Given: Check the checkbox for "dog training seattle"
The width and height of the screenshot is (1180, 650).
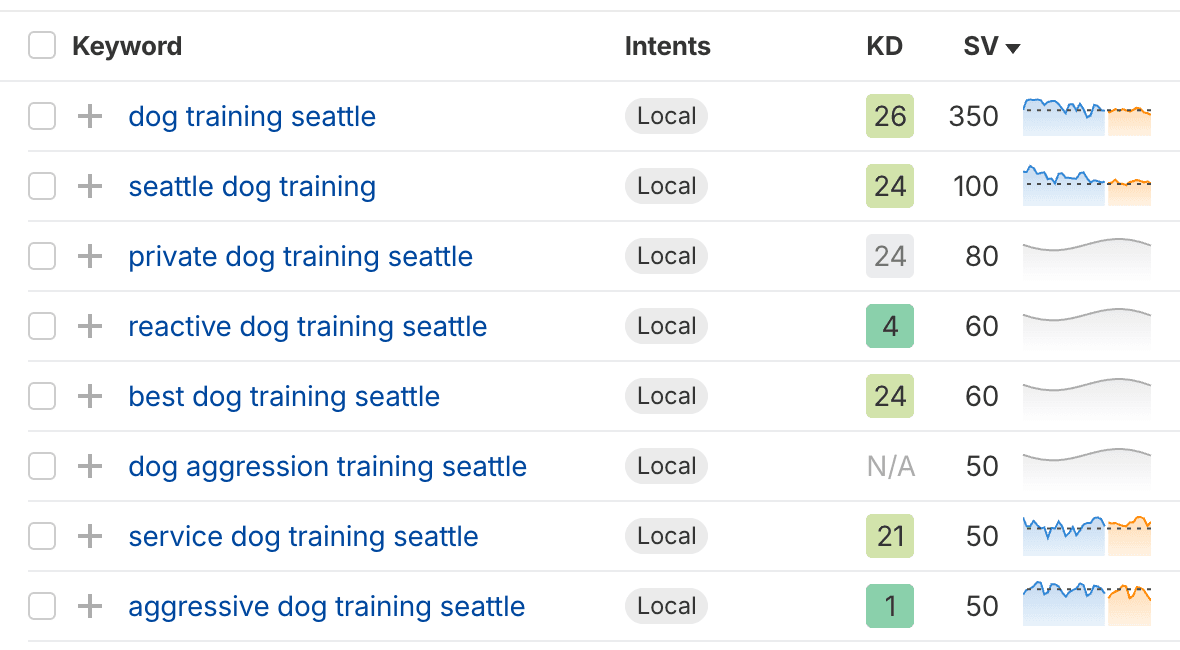Looking at the screenshot, I should [x=41, y=116].
